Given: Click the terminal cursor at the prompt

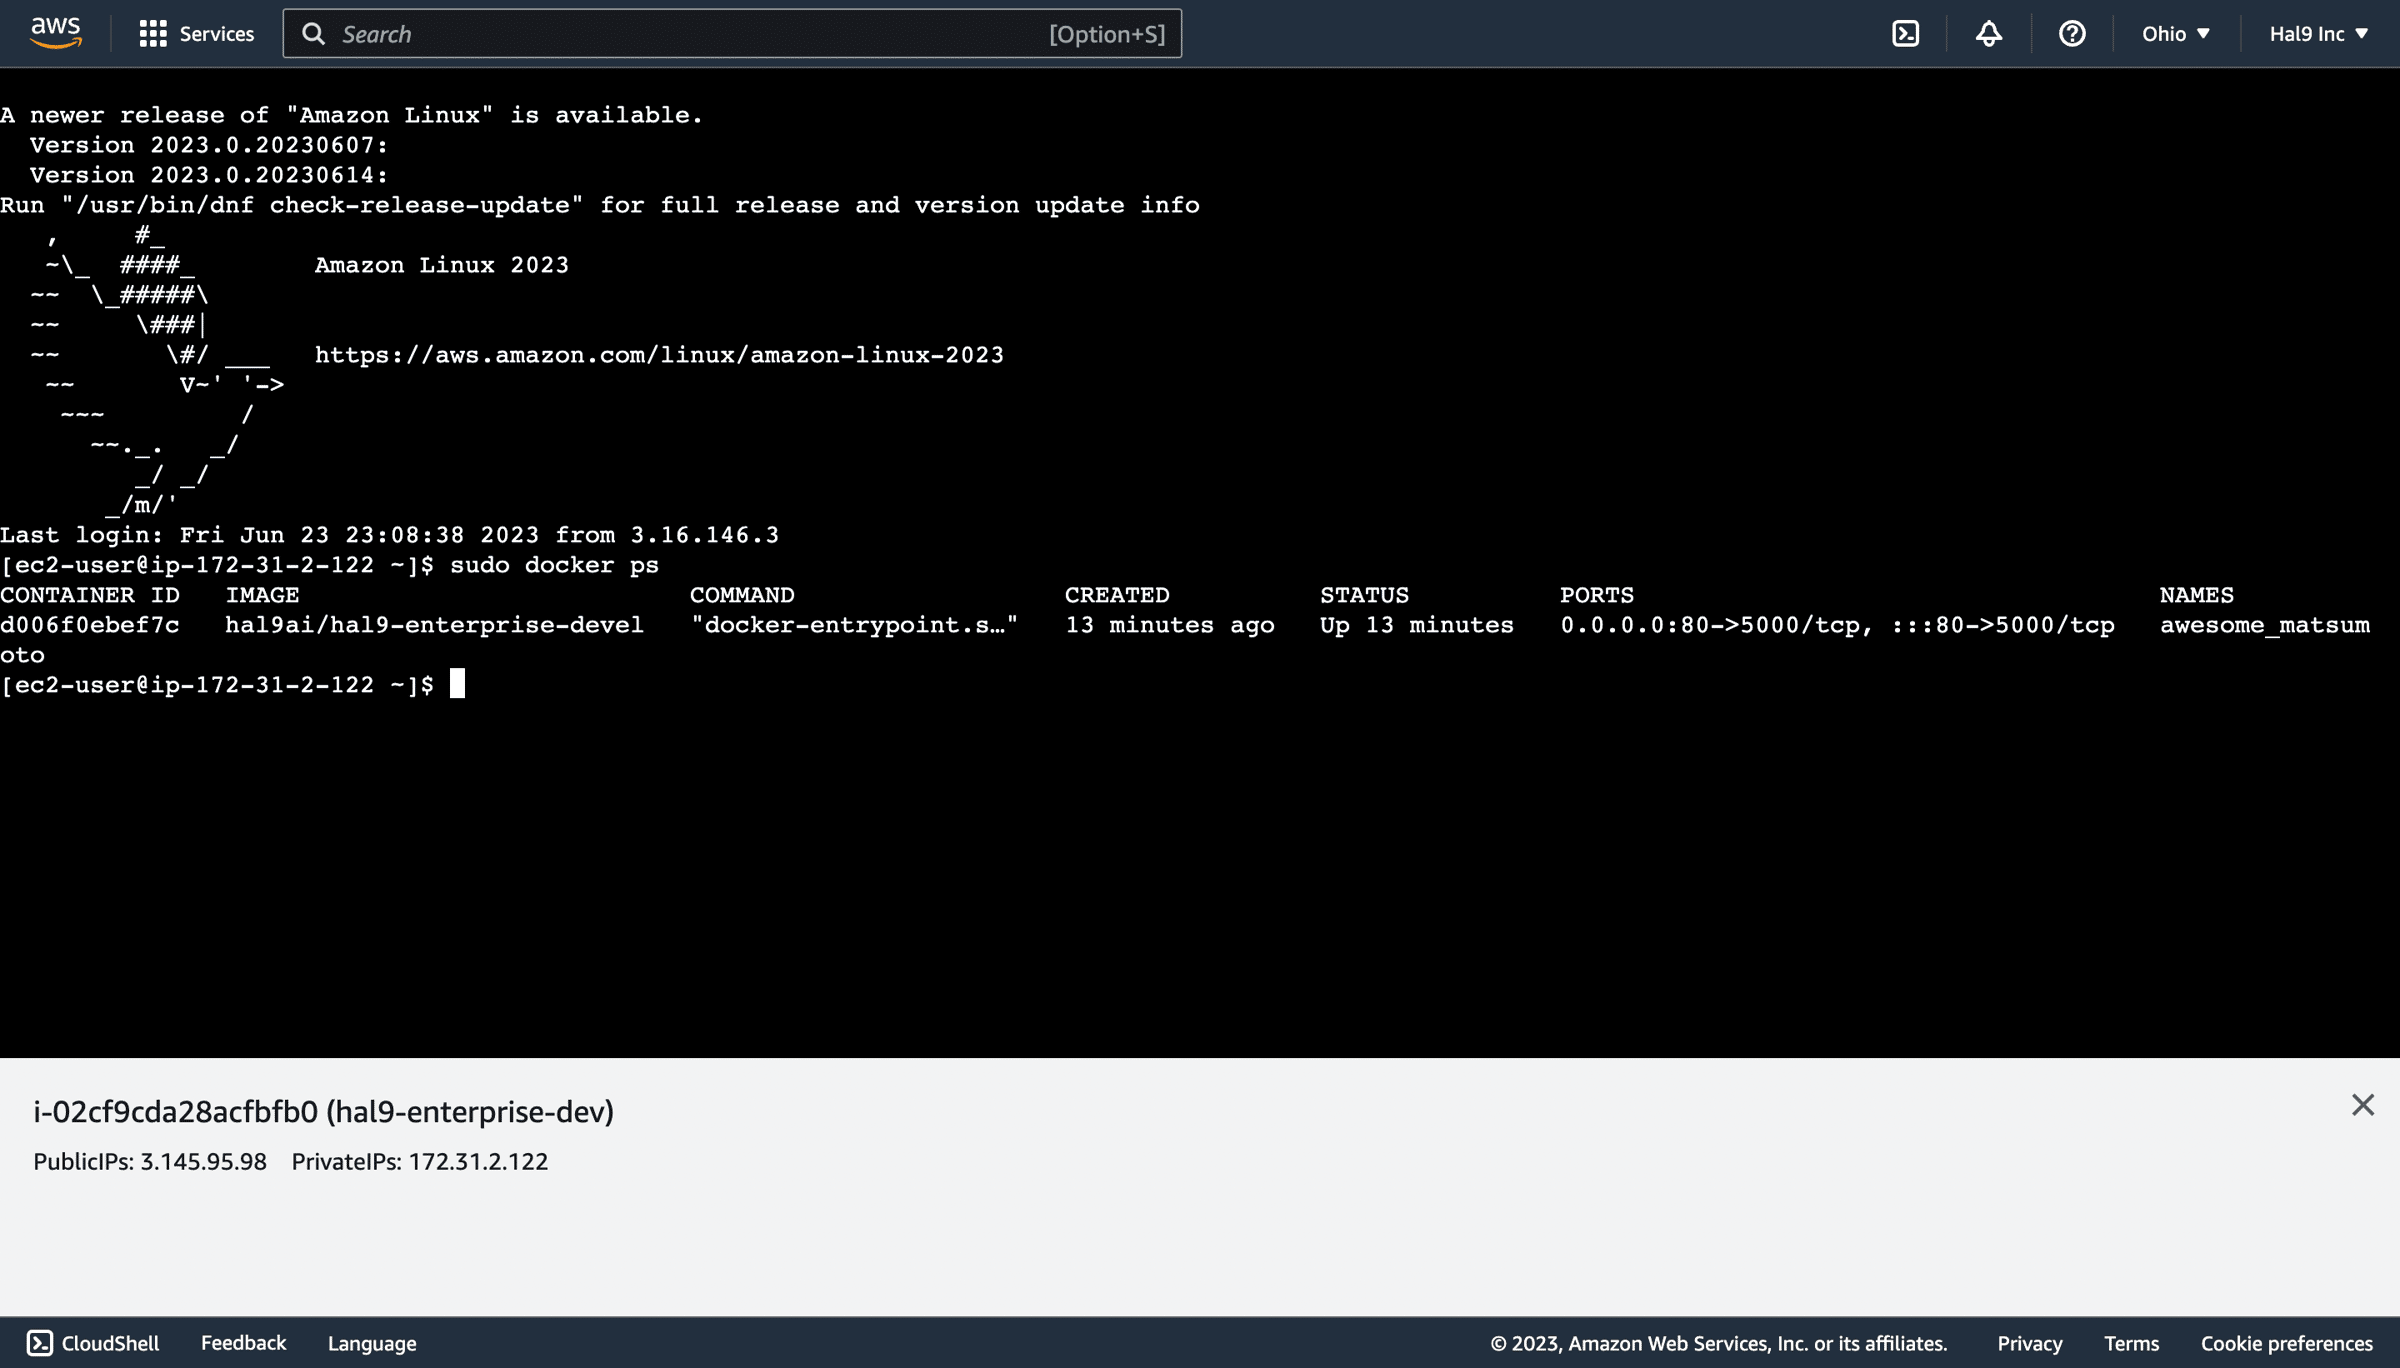Looking at the screenshot, I should coord(457,684).
